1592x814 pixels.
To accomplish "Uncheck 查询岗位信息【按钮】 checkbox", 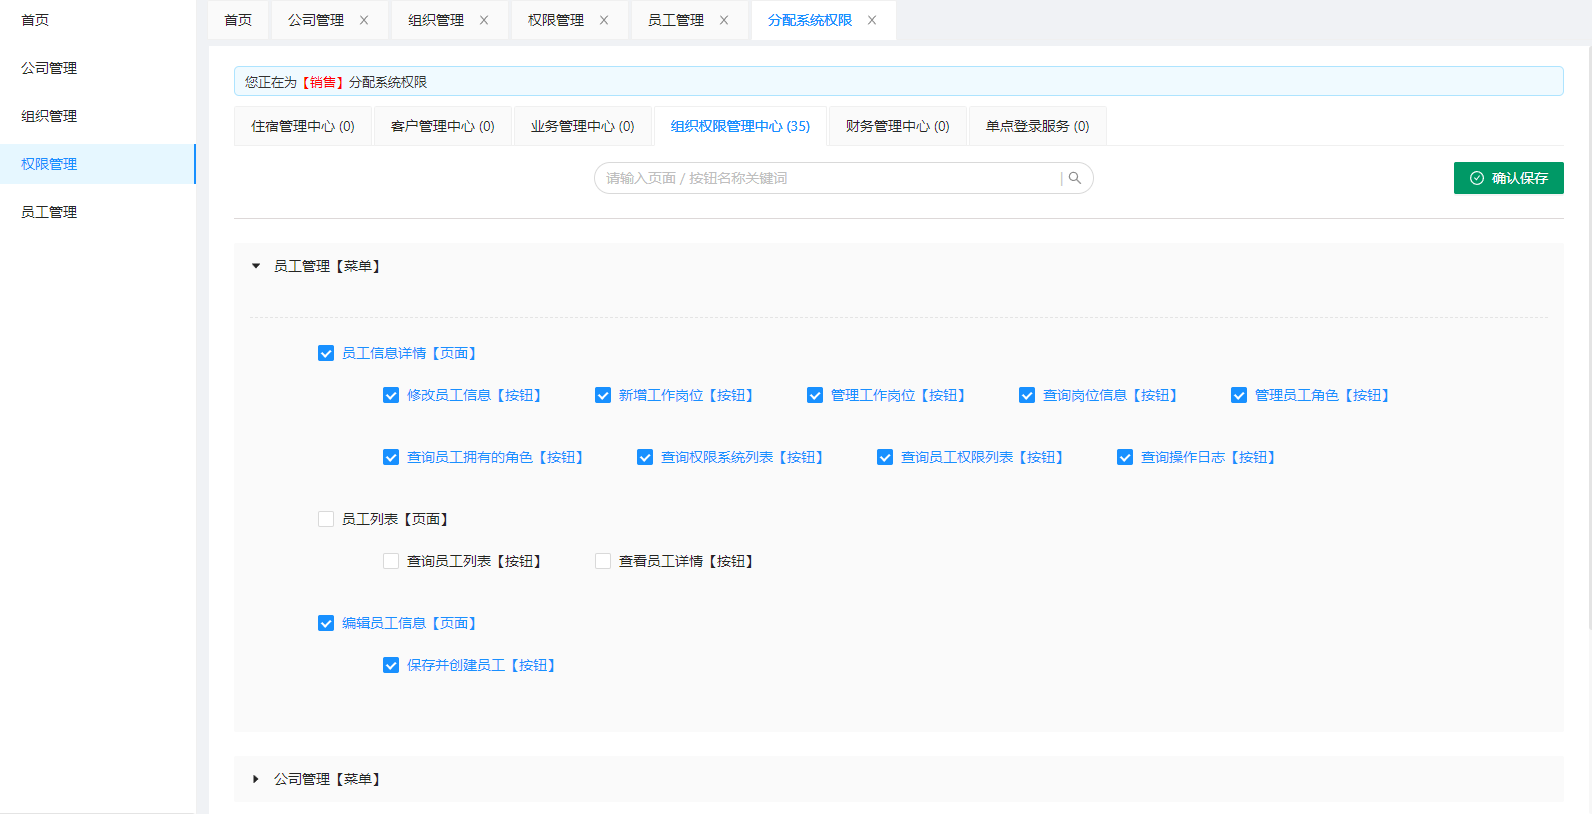I will (1027, 395).
